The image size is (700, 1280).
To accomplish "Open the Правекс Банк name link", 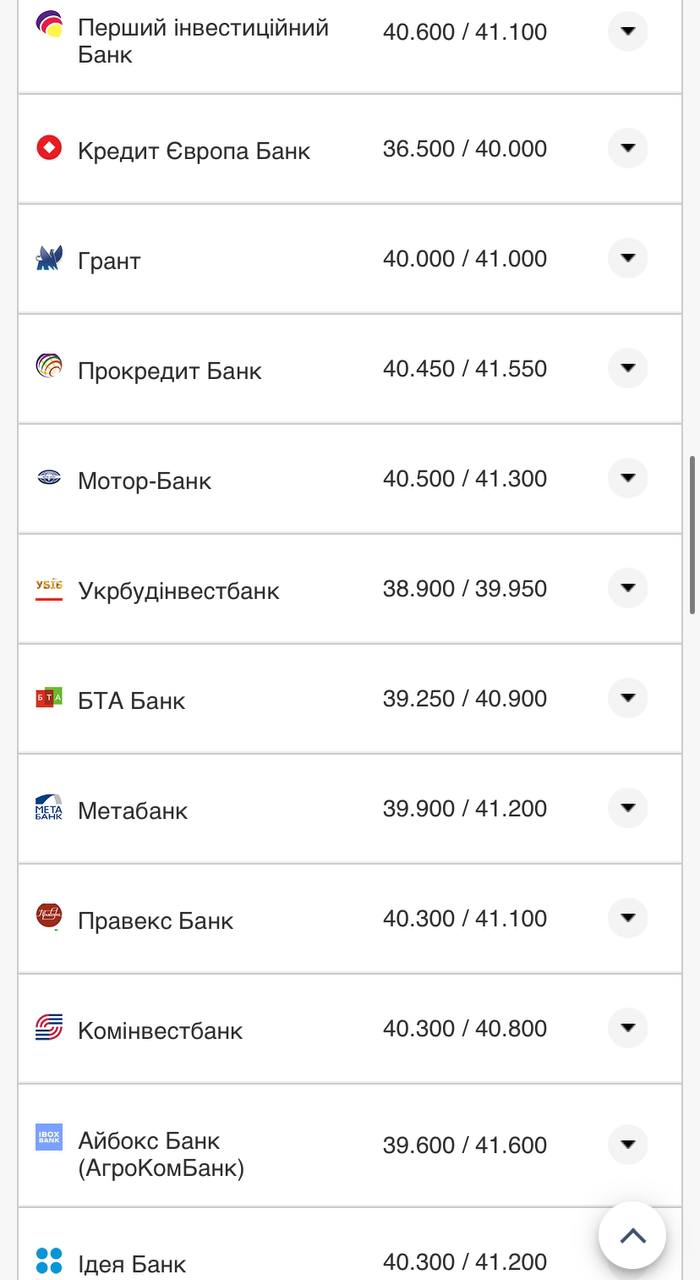I will coord(155,921).
